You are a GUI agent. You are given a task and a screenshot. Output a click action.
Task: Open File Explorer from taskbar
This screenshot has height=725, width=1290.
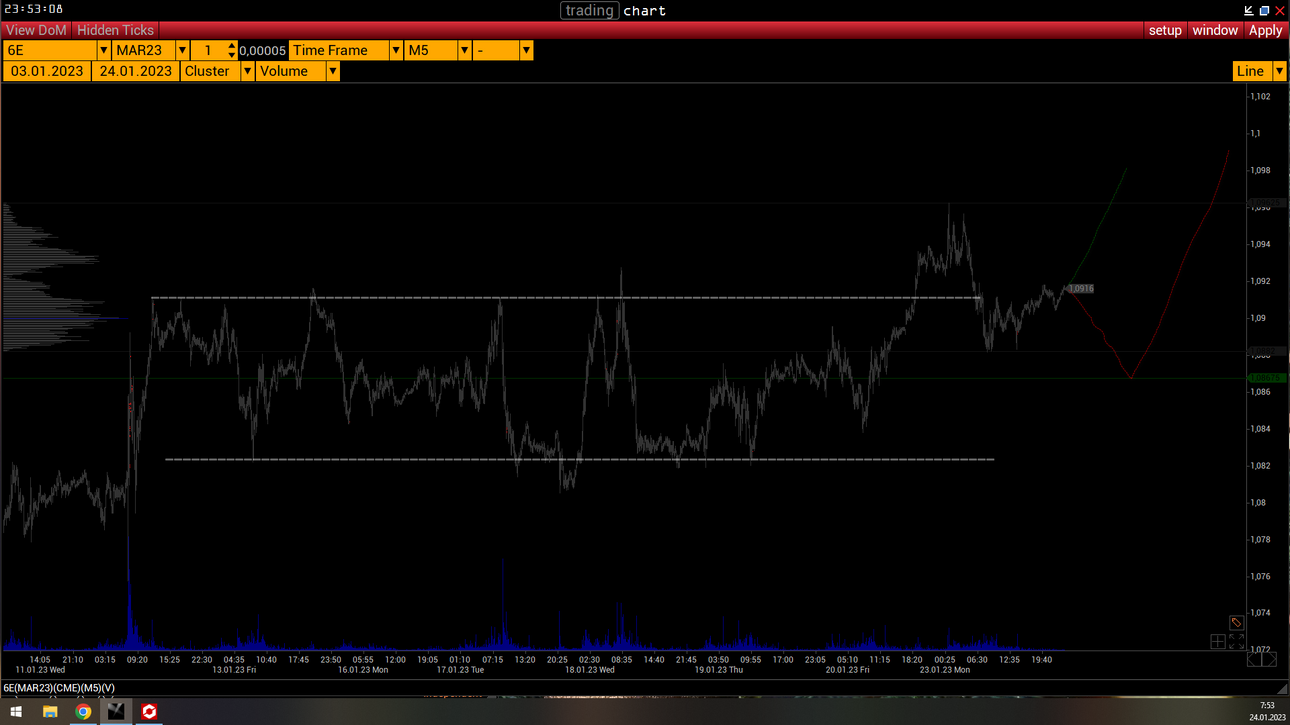coord(50,712)
